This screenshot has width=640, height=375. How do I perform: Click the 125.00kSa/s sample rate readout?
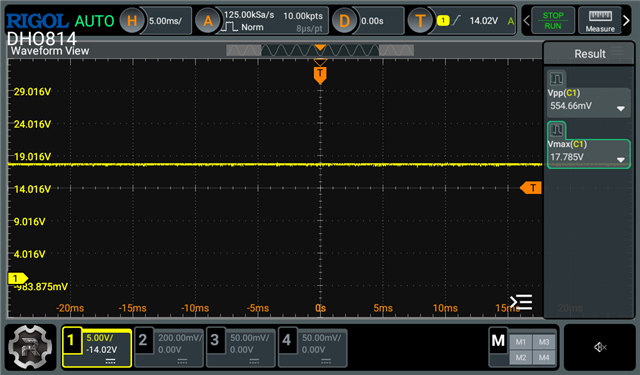pos(249,15)
